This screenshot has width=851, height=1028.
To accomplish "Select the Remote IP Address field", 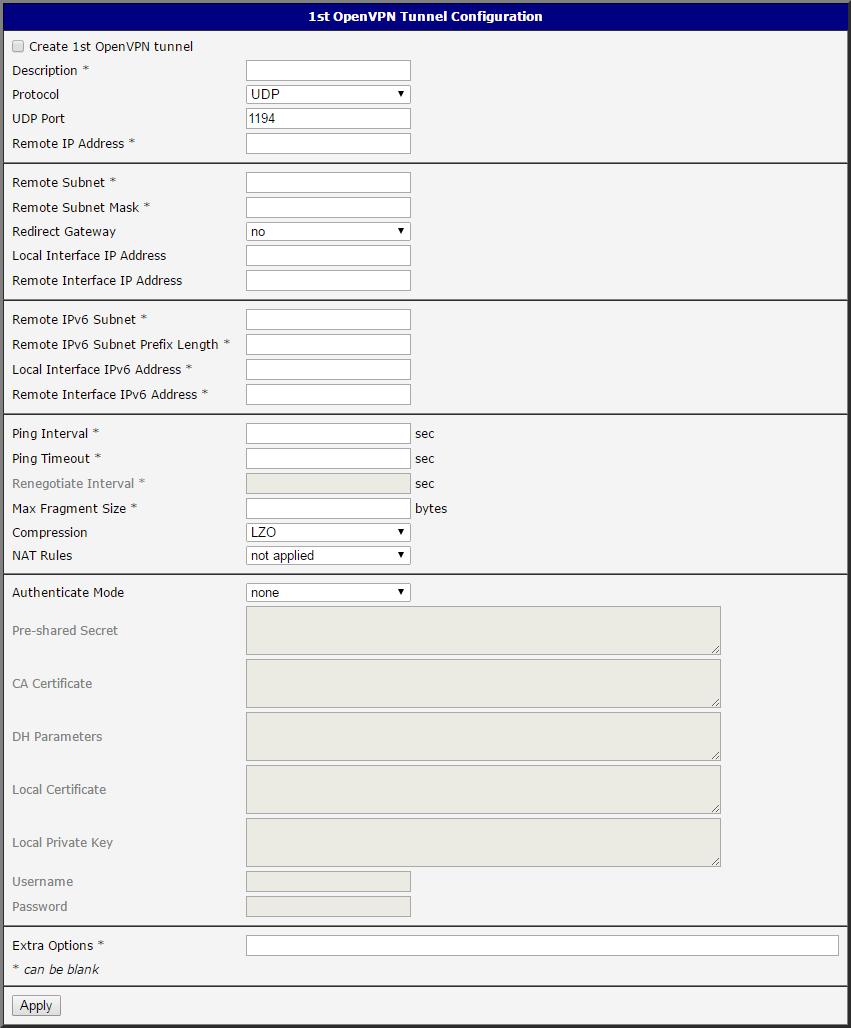I will [328, 144].
